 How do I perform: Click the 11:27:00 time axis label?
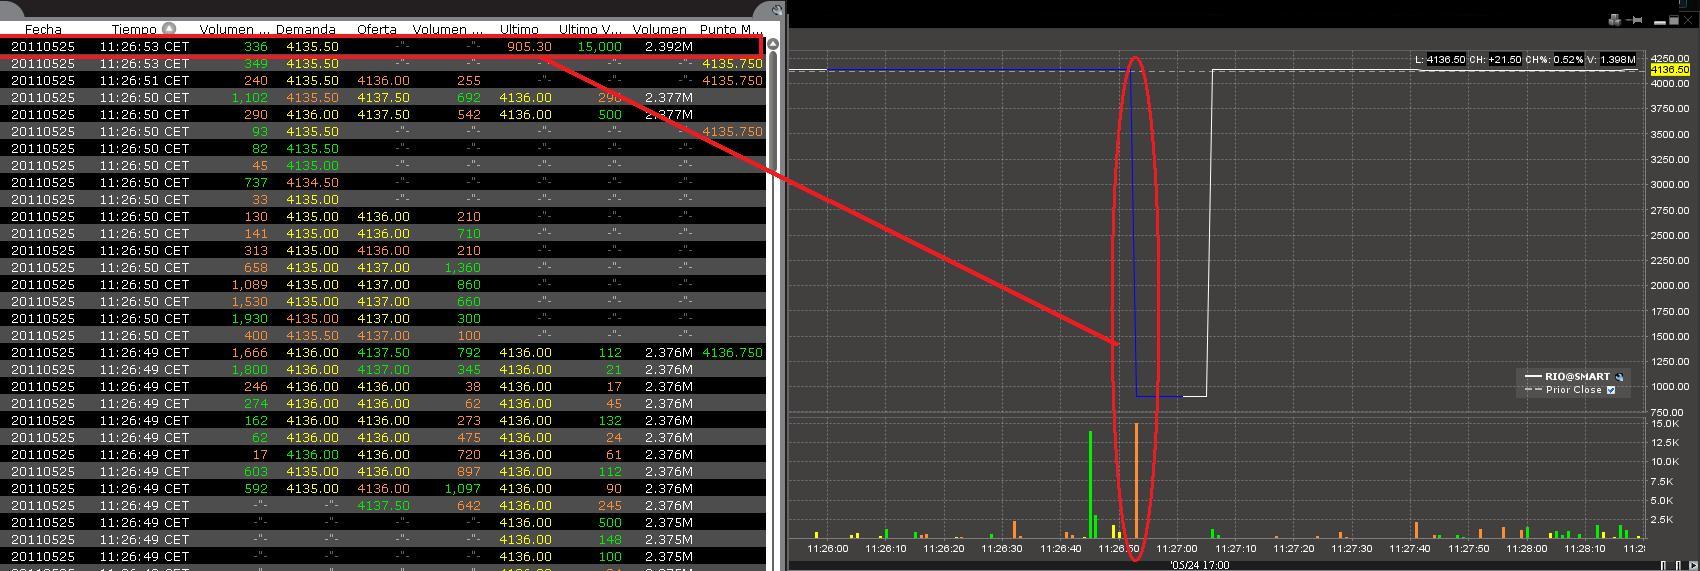coord(1177,548)
